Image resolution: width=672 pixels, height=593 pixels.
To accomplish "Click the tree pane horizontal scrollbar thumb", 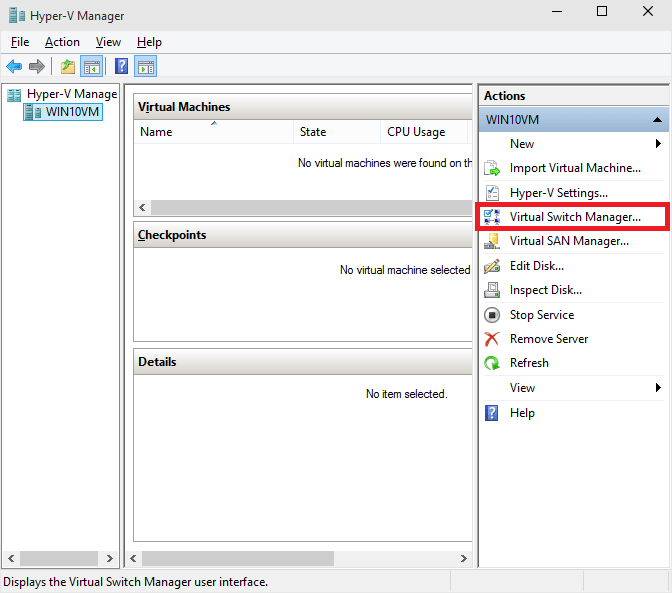I will (x=59, y=558).
